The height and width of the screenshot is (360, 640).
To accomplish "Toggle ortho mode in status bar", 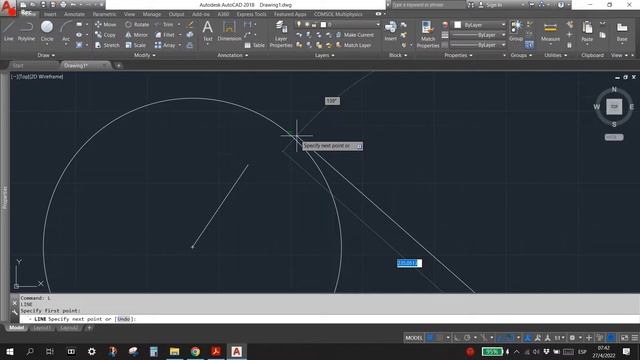I will click(x=457, y=338).
